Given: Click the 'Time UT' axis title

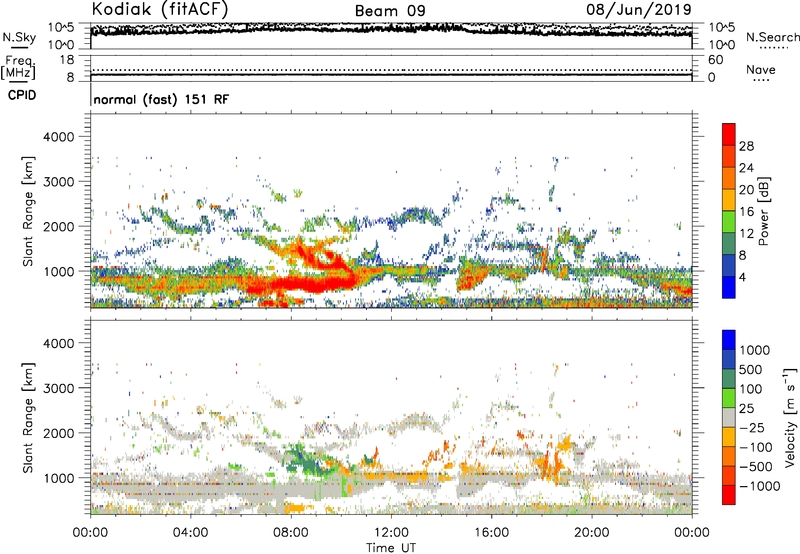Looking at the screenshot, I should pos(391,548).
